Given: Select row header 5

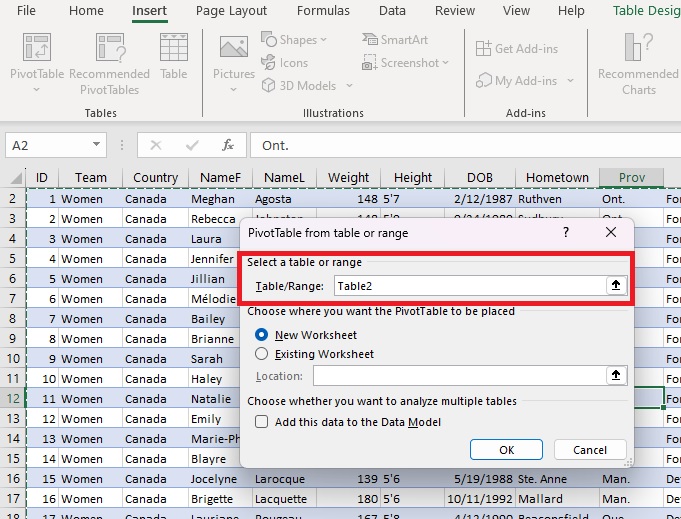Looking at the screenshot, I should [x=13, y=258].
